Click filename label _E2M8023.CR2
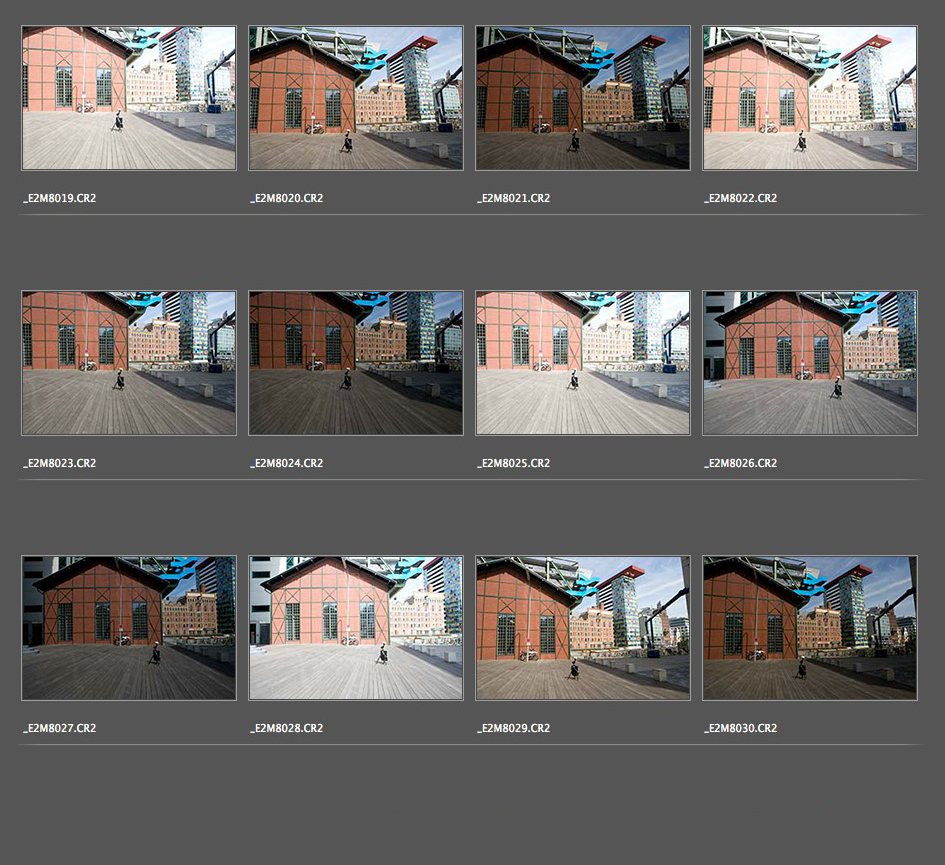This screenshot has height=865, width=945. (x=60, y=463)
